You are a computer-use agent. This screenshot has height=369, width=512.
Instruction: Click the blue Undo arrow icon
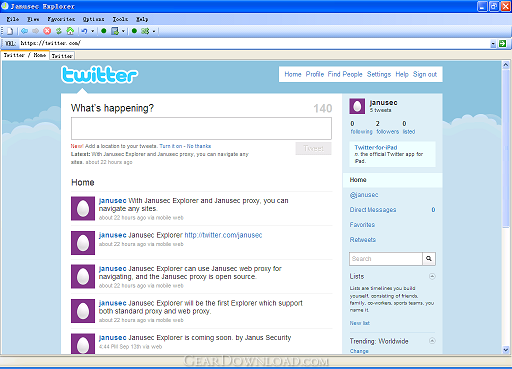click(x=84, y=31)
